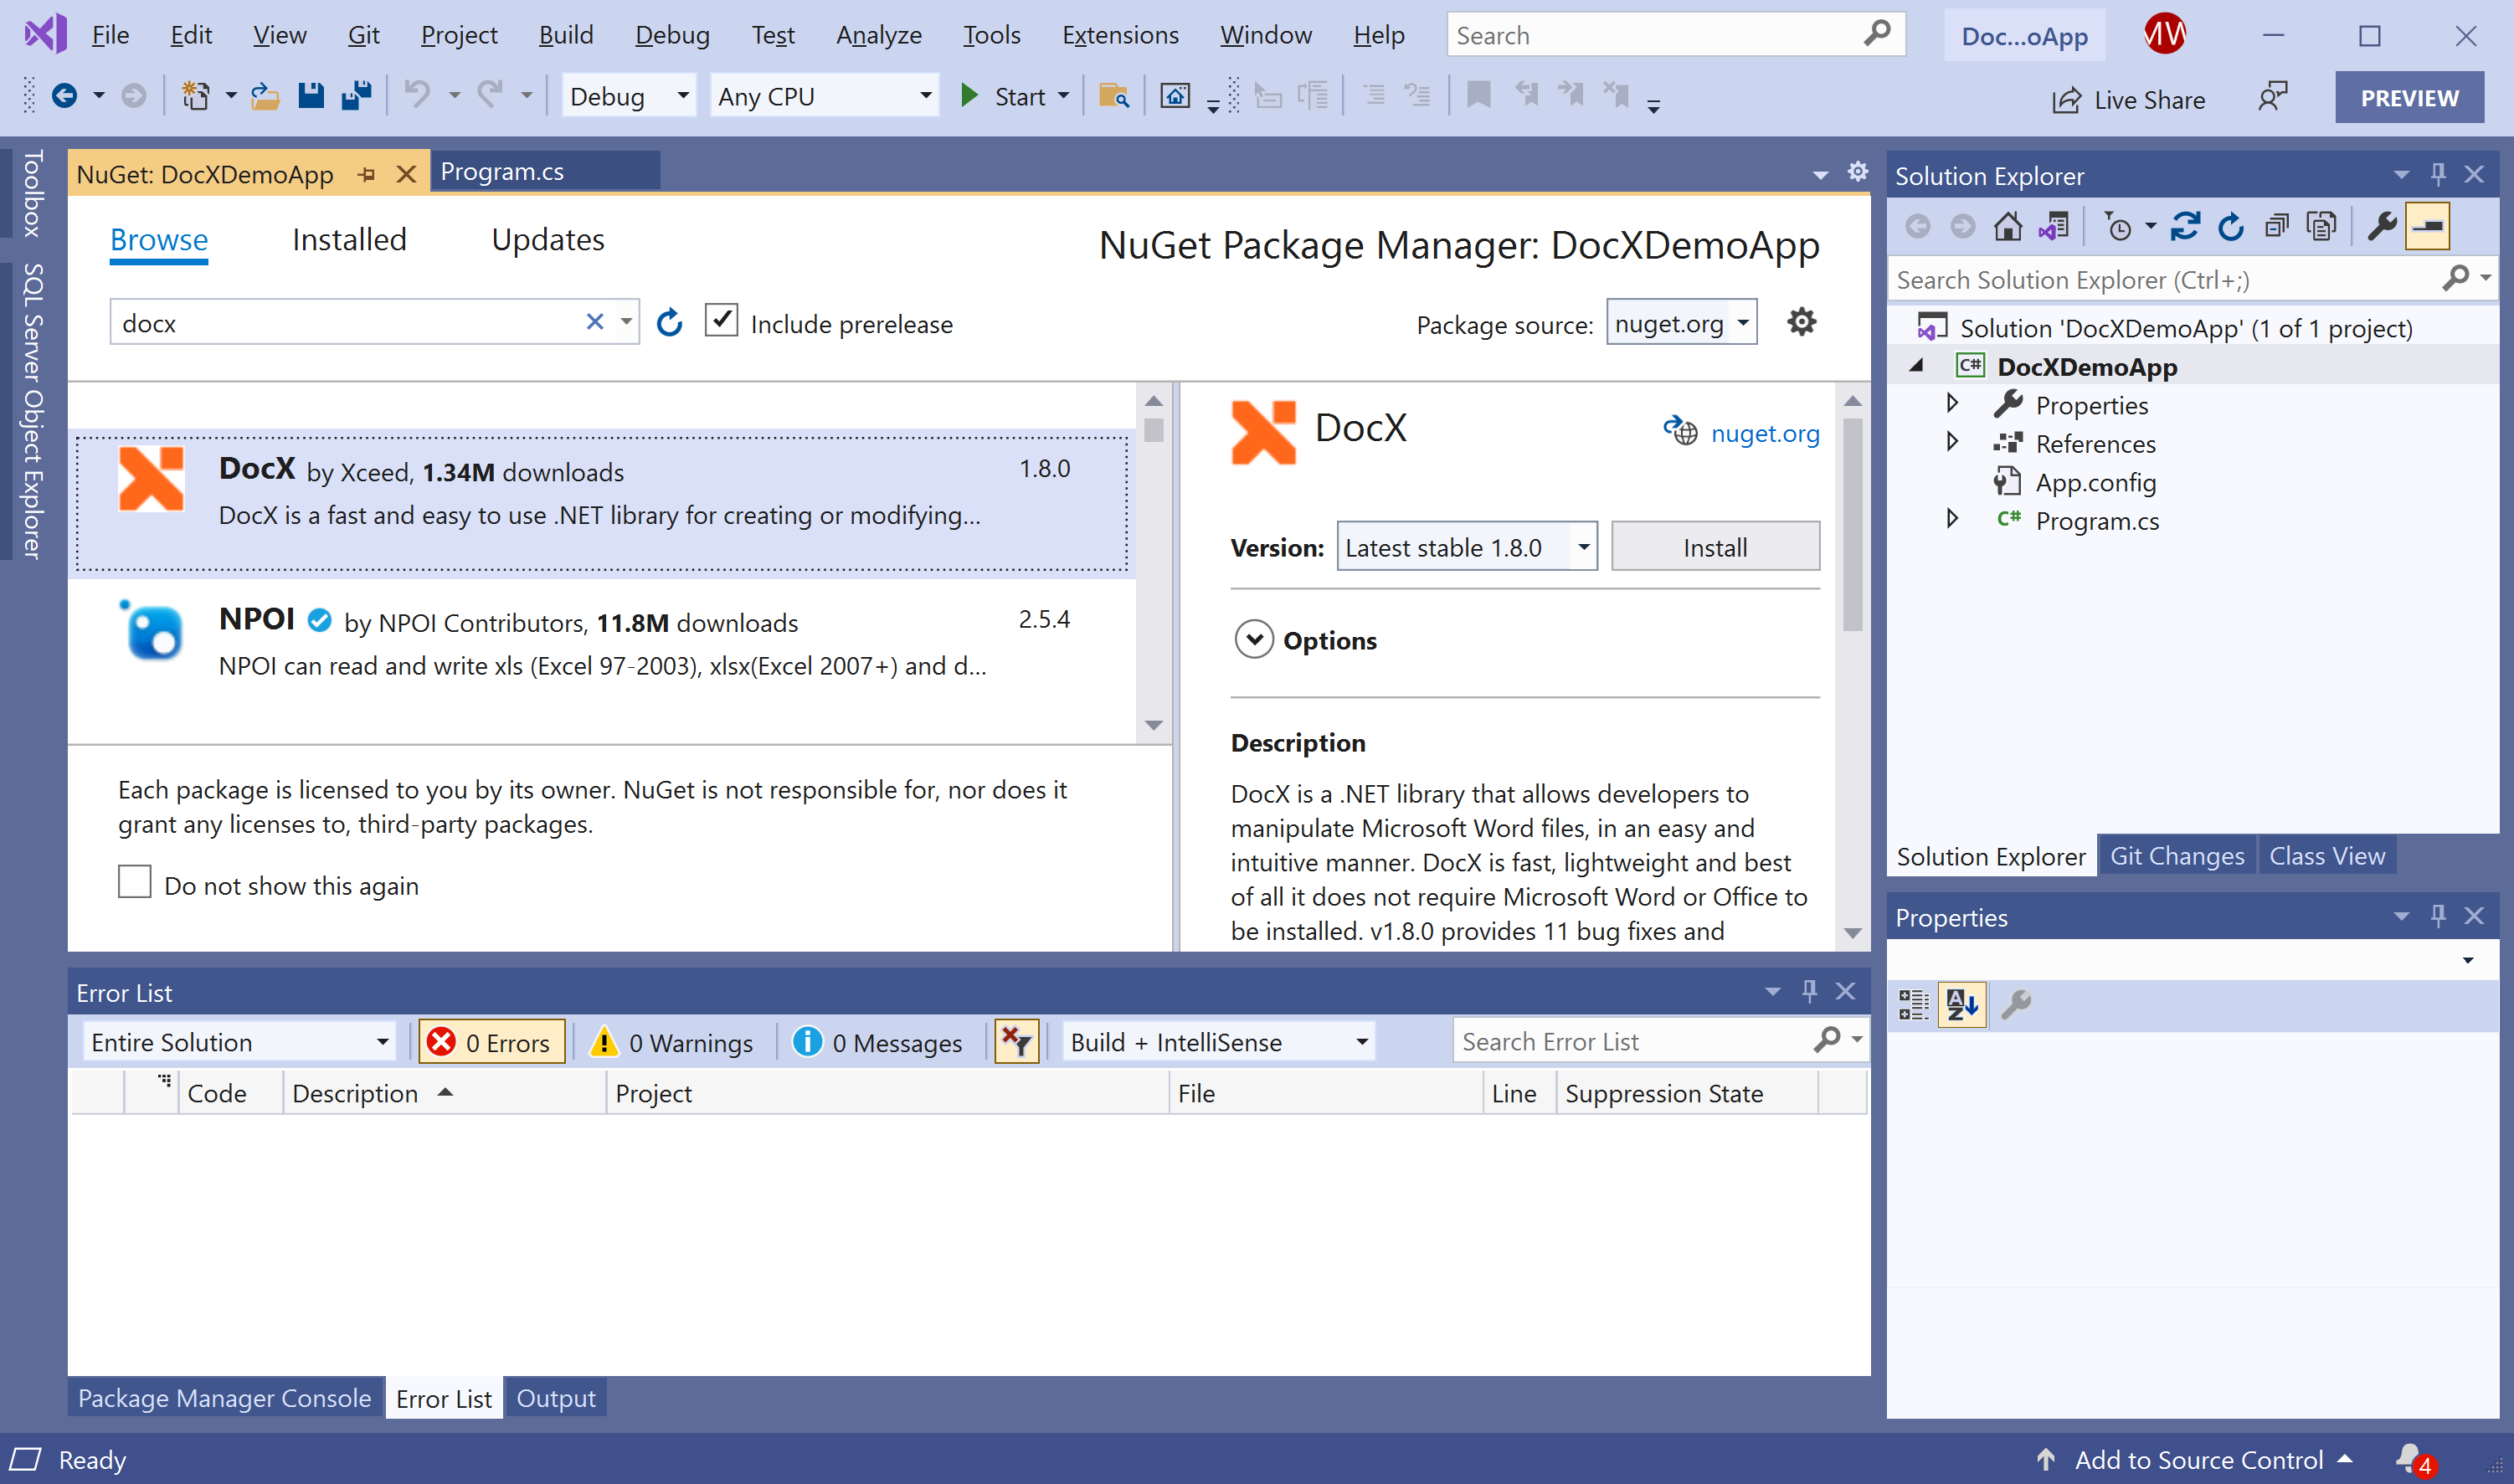The height and width of the screenshot is (1484, 2514).
Task: Sort Properties panel alphabetically
Action: (x=1961, y=1004)
